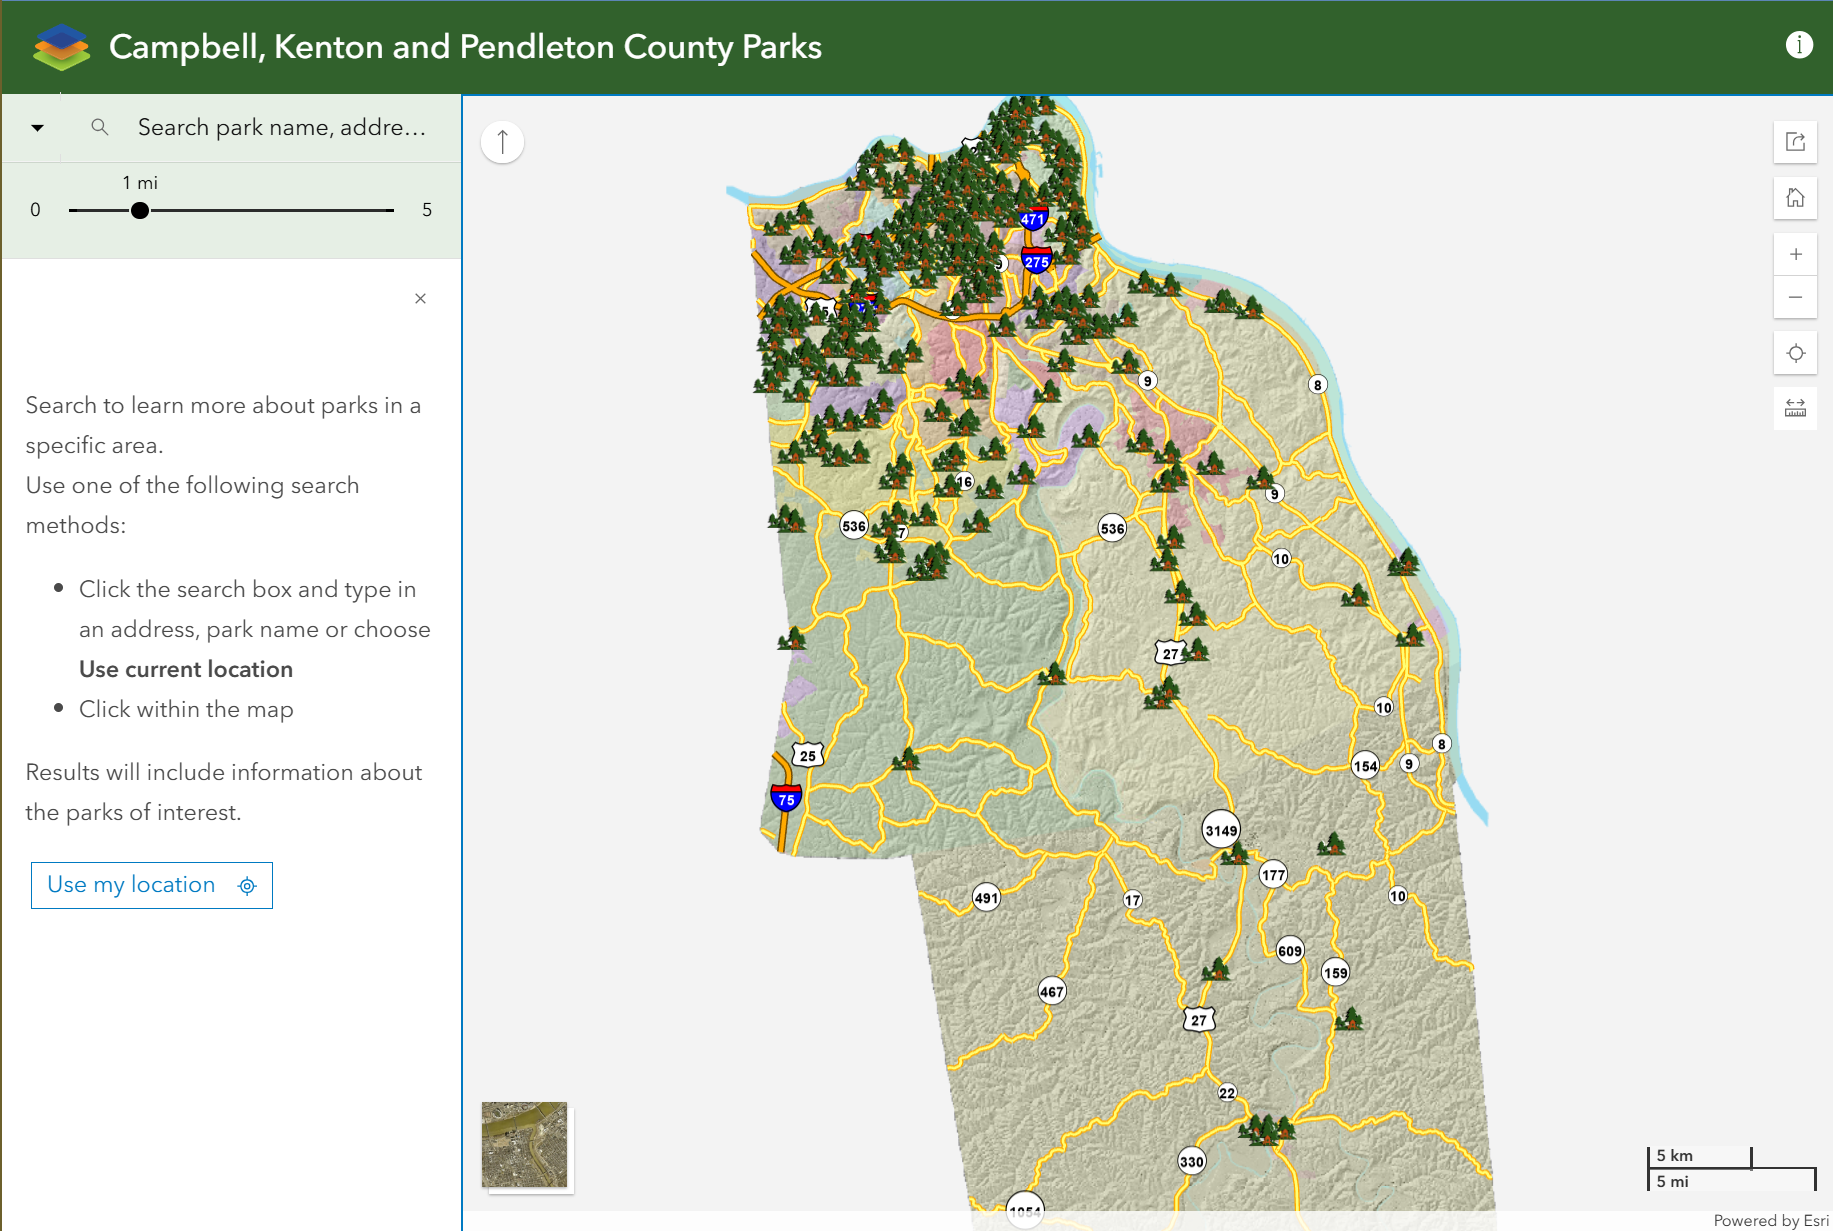Click the route 159 marker

[x=1336, y=972]
